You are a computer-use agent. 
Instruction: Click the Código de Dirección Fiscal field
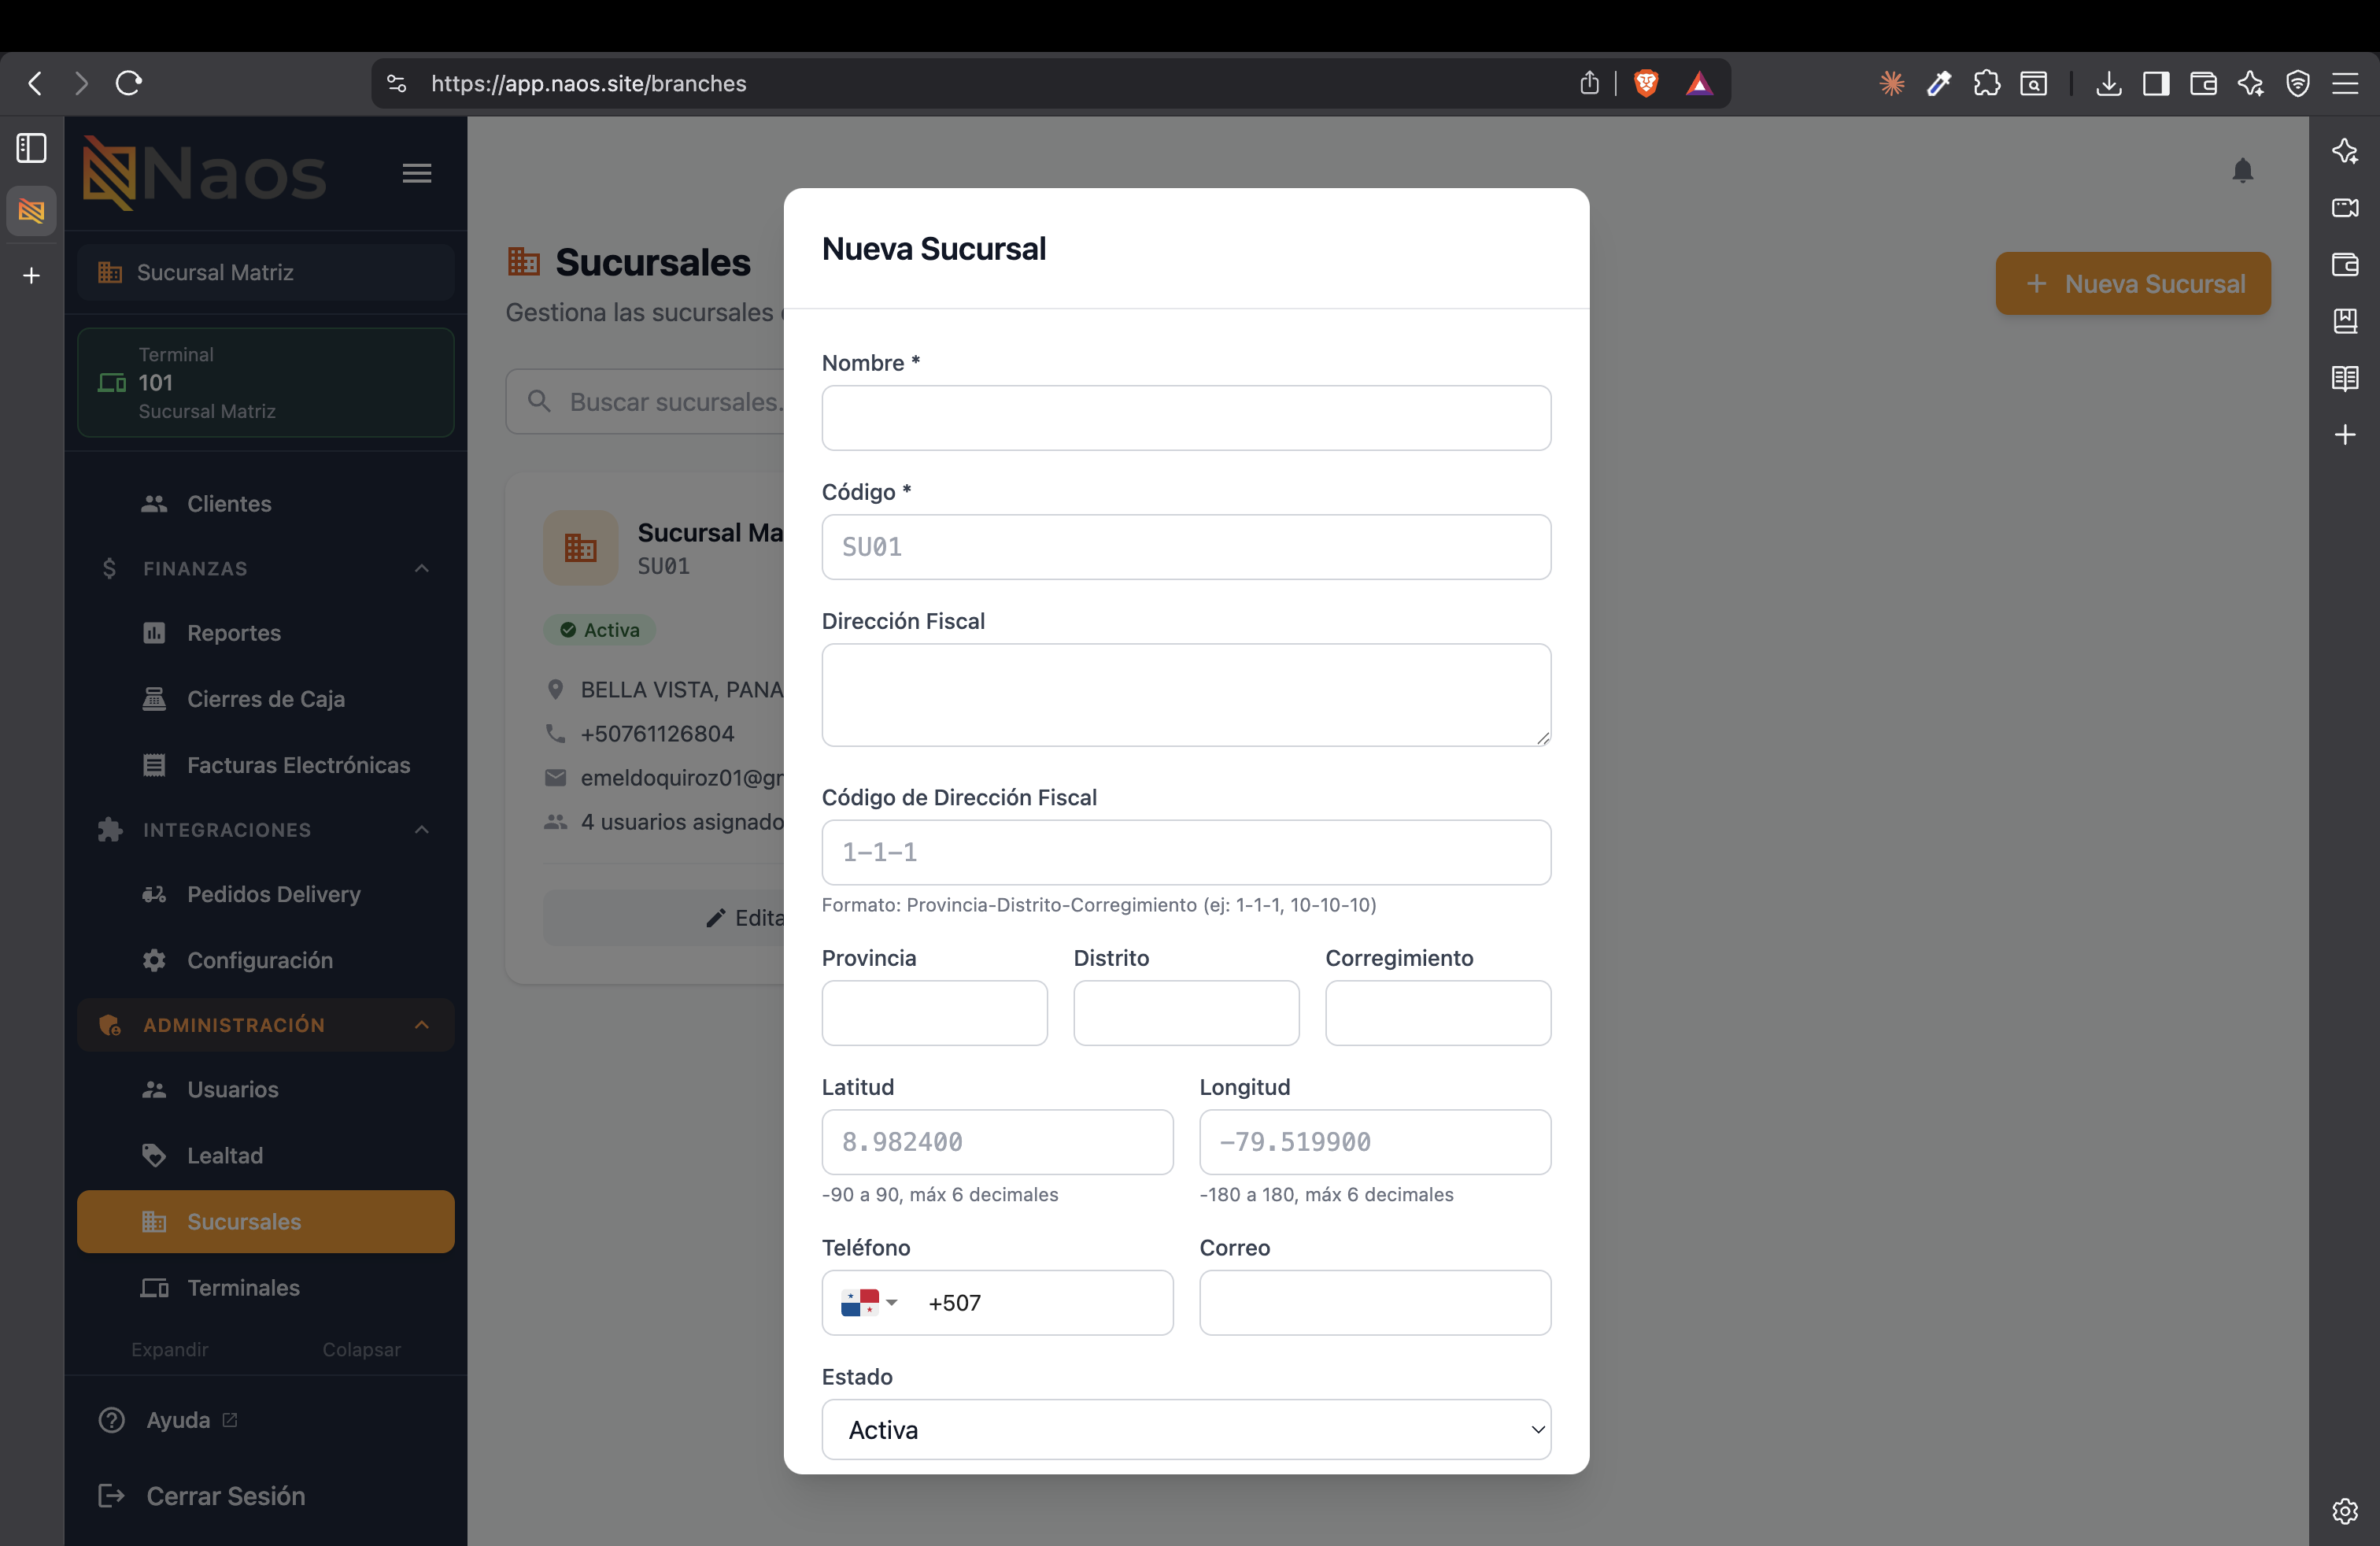tap(1186, 852)
